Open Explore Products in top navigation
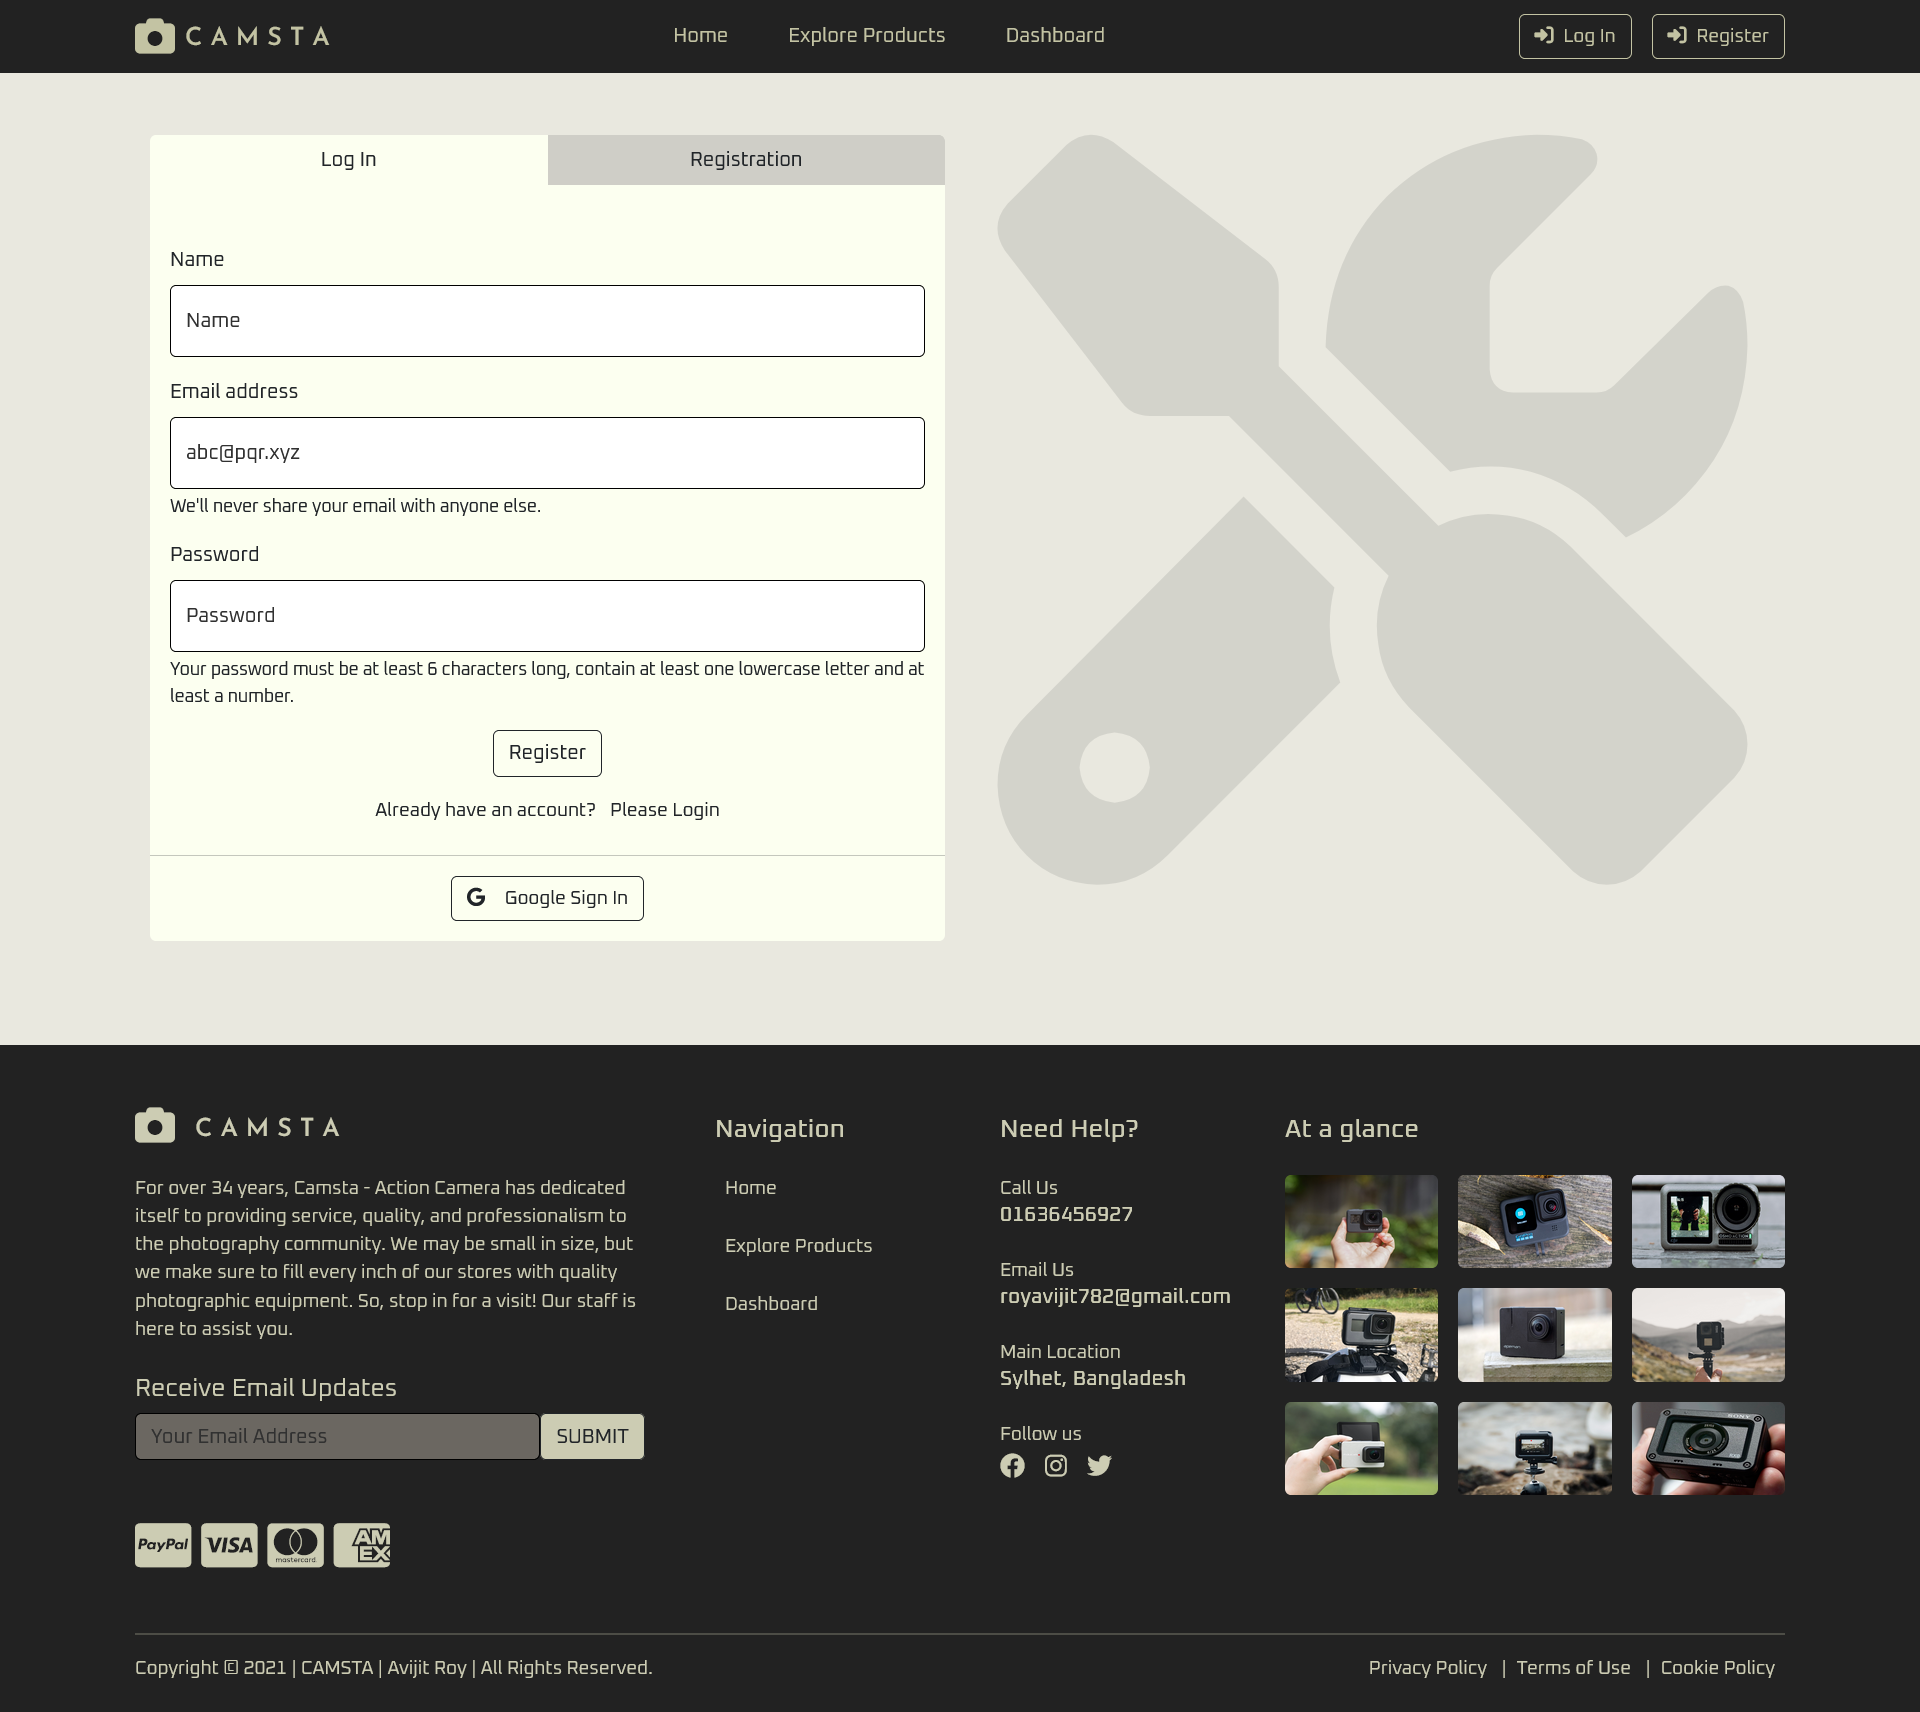 pos(866,36)
